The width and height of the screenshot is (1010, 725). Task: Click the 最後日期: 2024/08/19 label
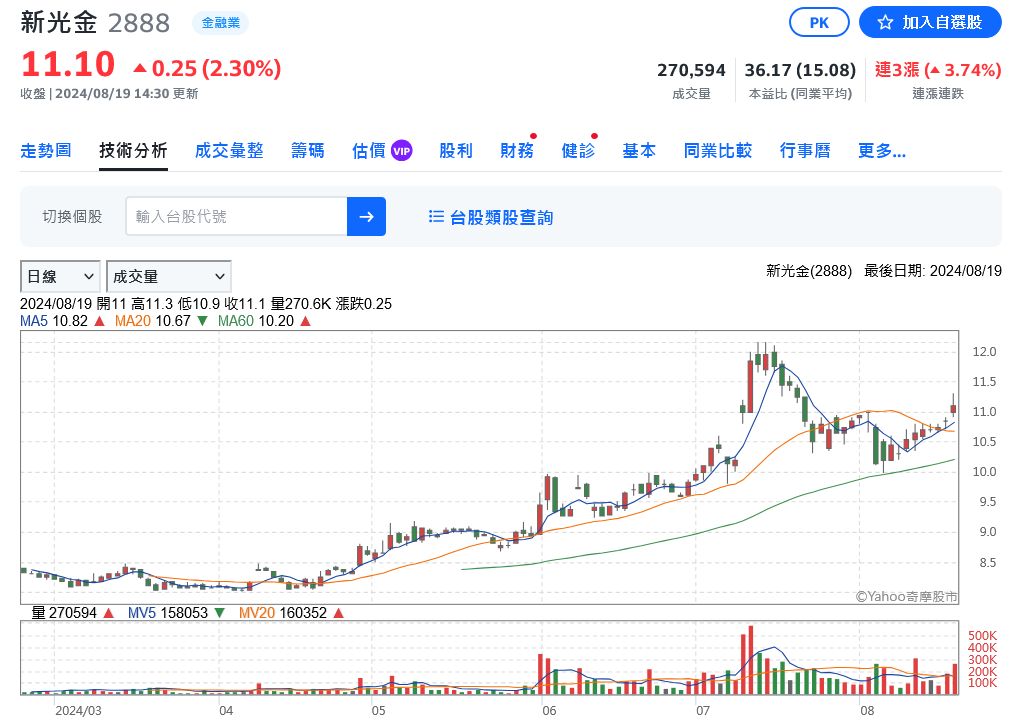933,271
